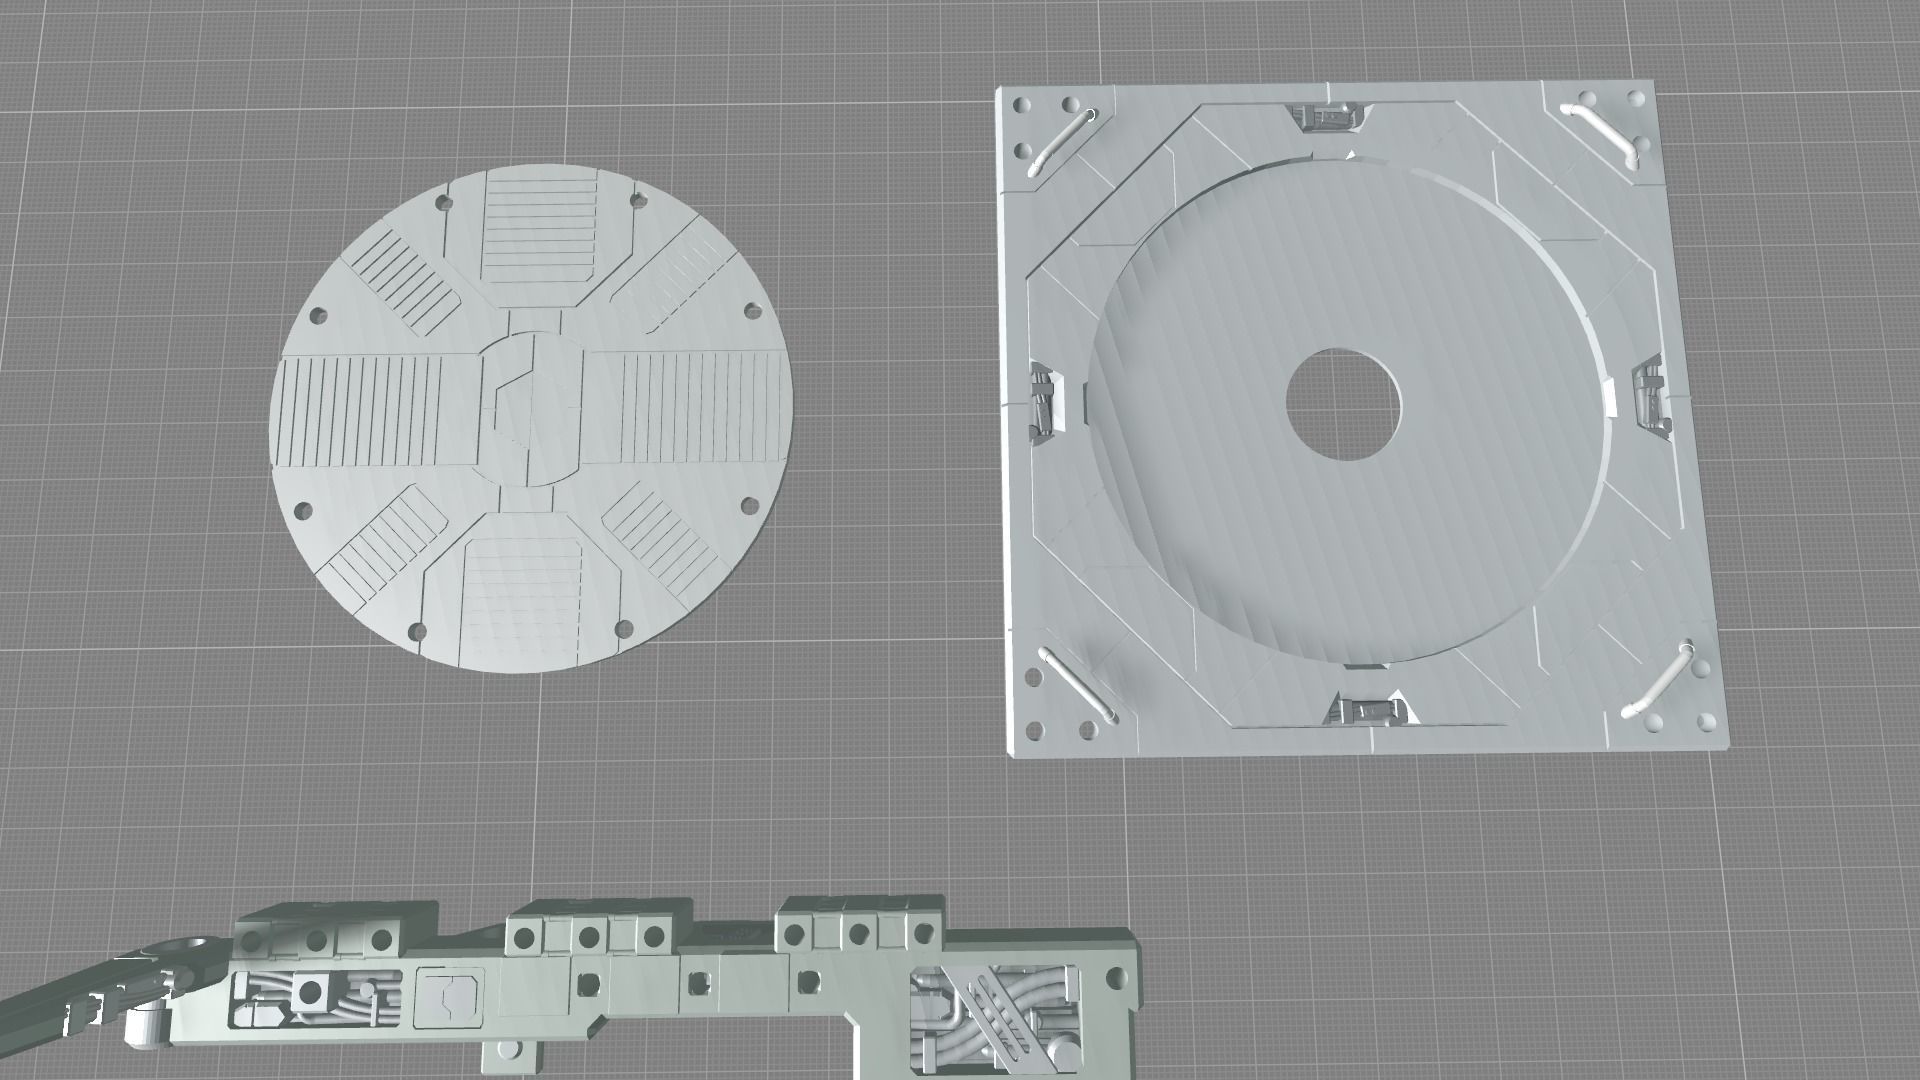Click the top edge clip on square plate
The height and width of the screenshot is (1080, 1920).
1325,118
